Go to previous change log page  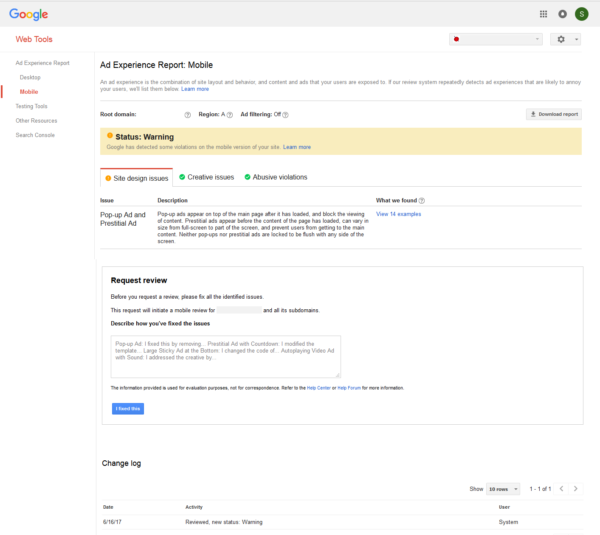coord(561,489)
